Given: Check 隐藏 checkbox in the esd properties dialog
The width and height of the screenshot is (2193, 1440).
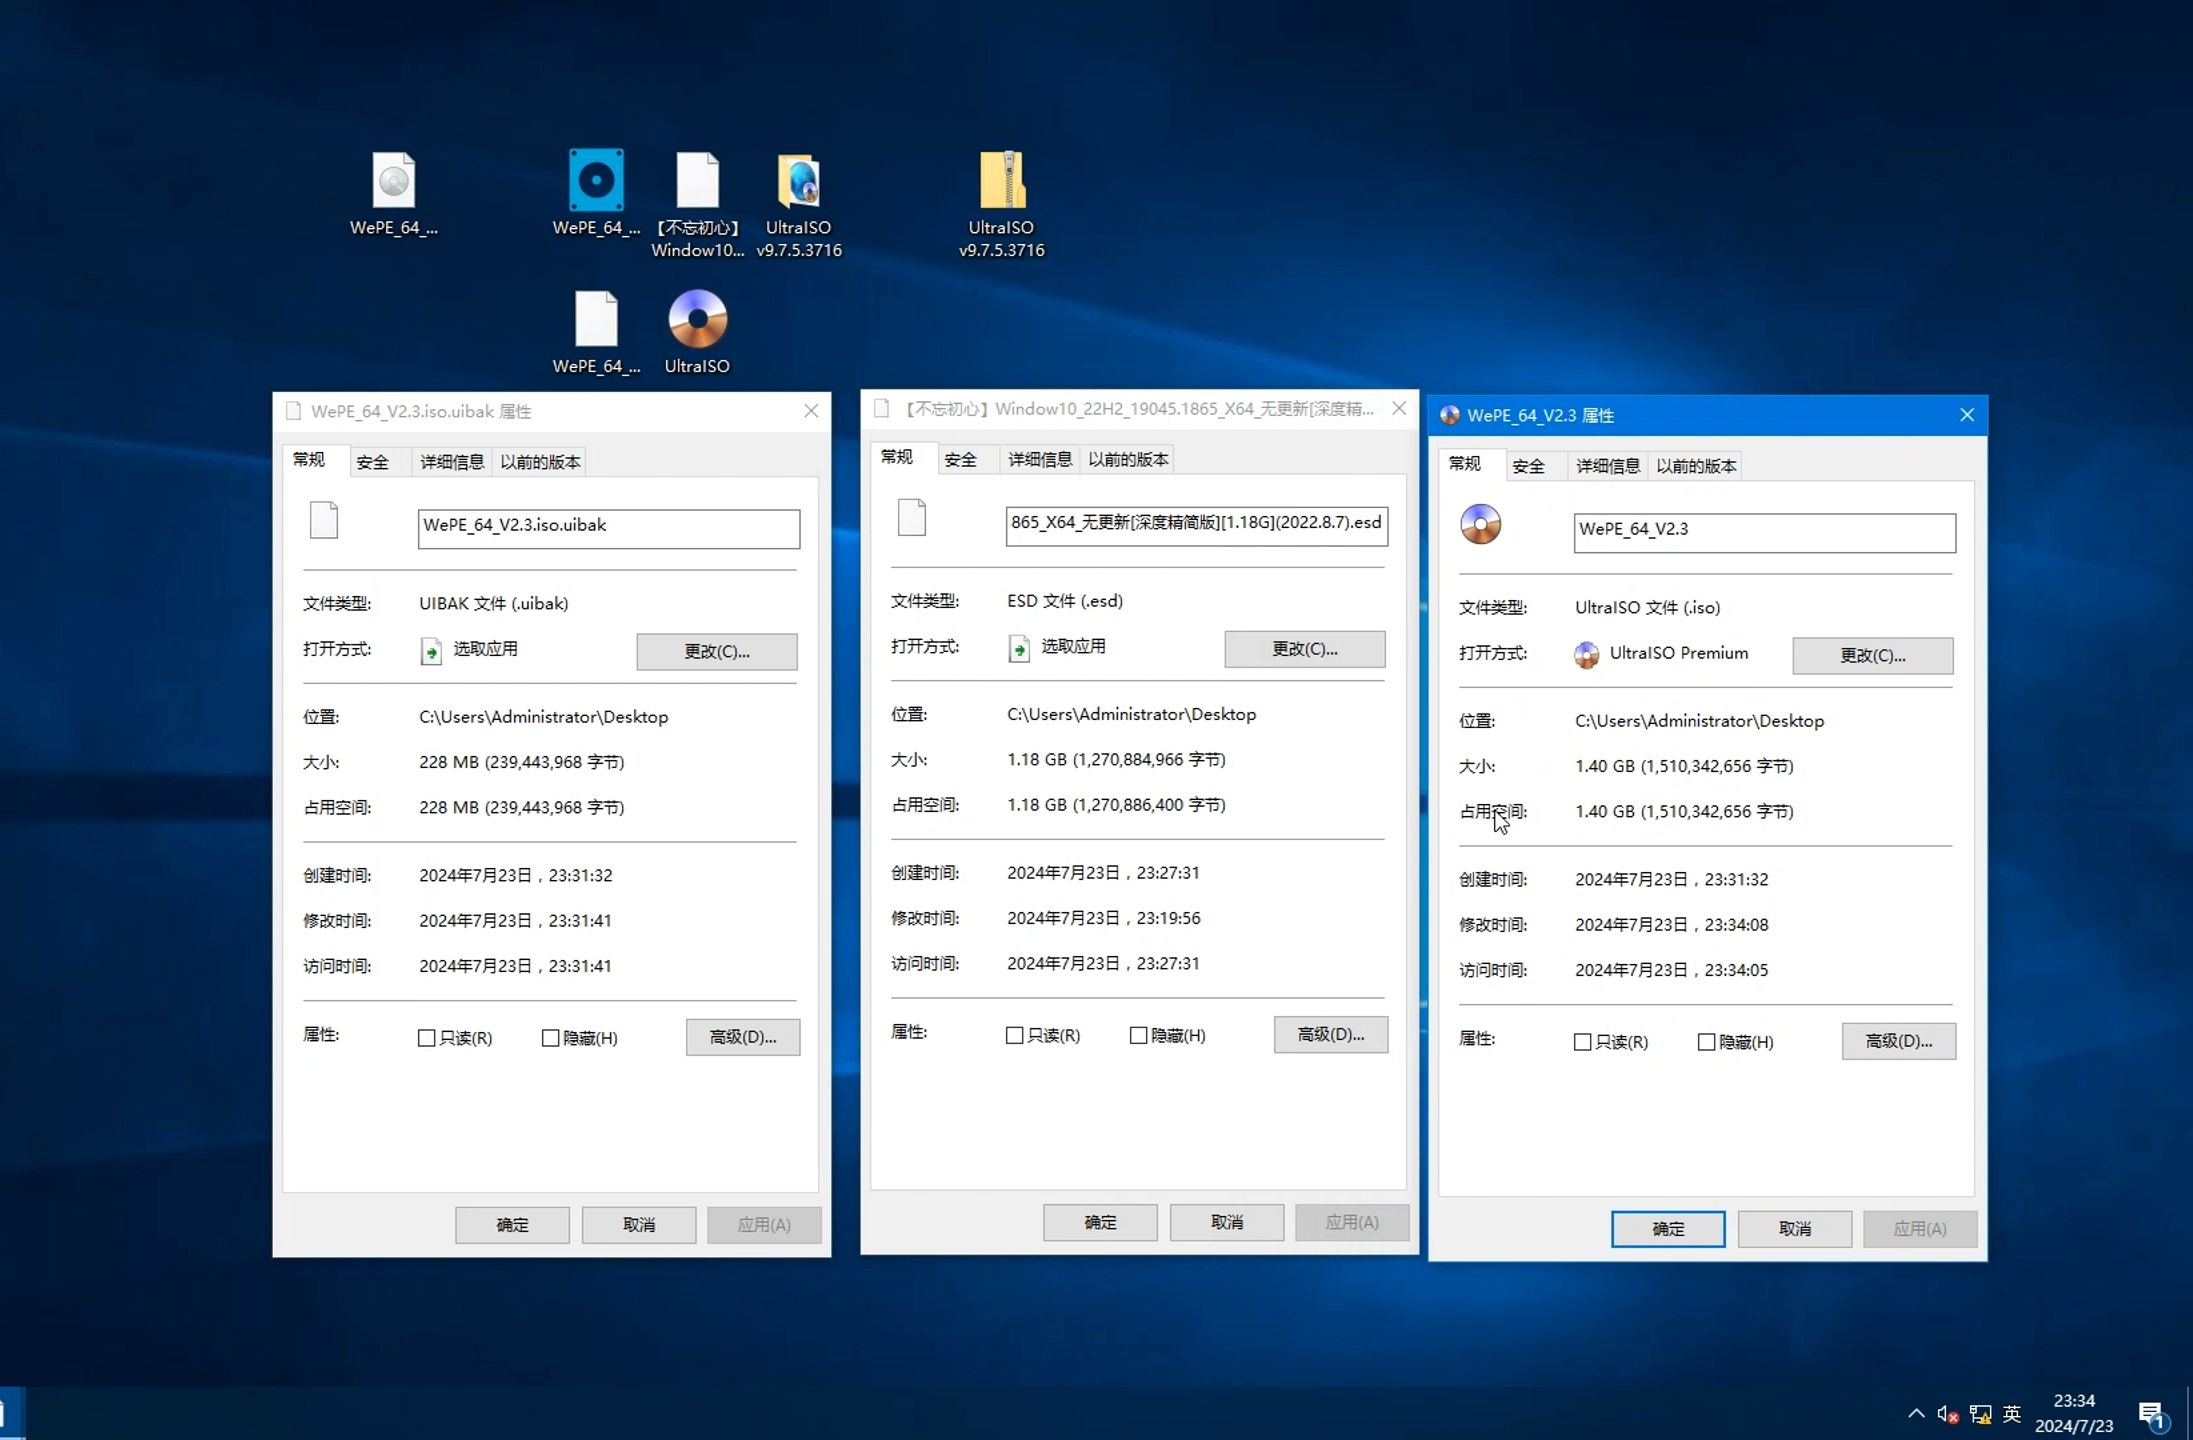Looking at the screenshot, I should pos(1138,1036).
